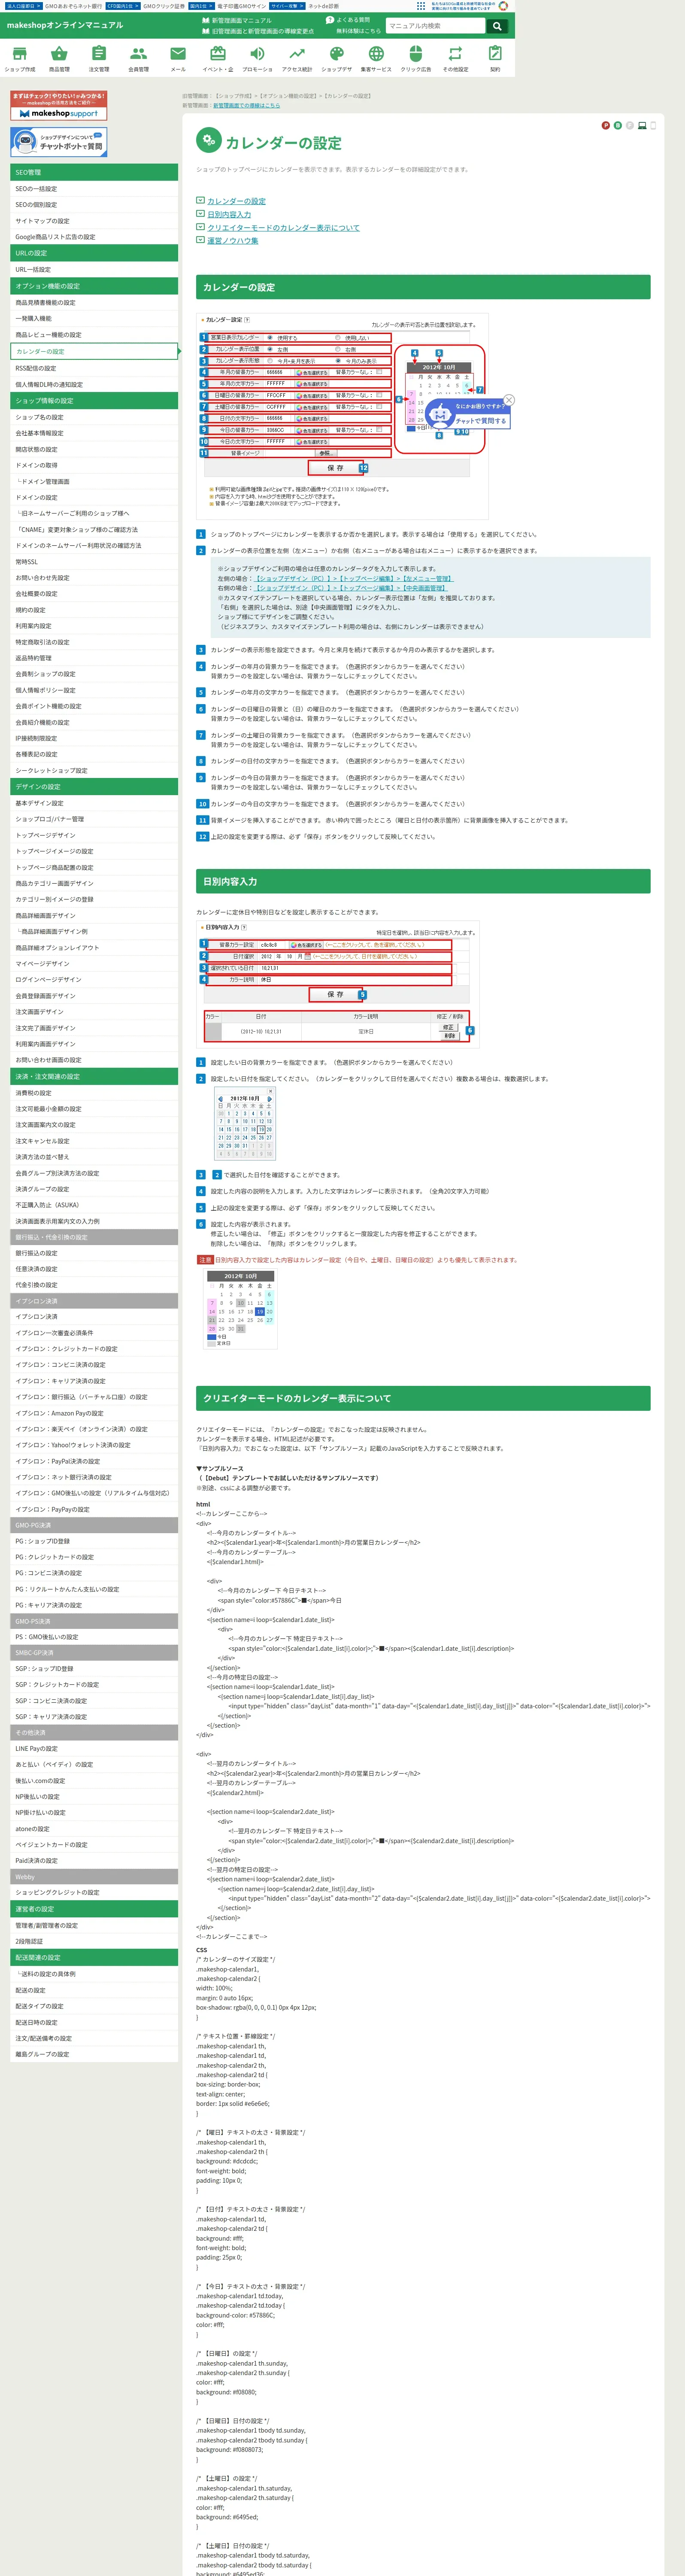Open the チャットボットで質問 banner
This screenshot has height=2576, width=685.
[58, 142]
